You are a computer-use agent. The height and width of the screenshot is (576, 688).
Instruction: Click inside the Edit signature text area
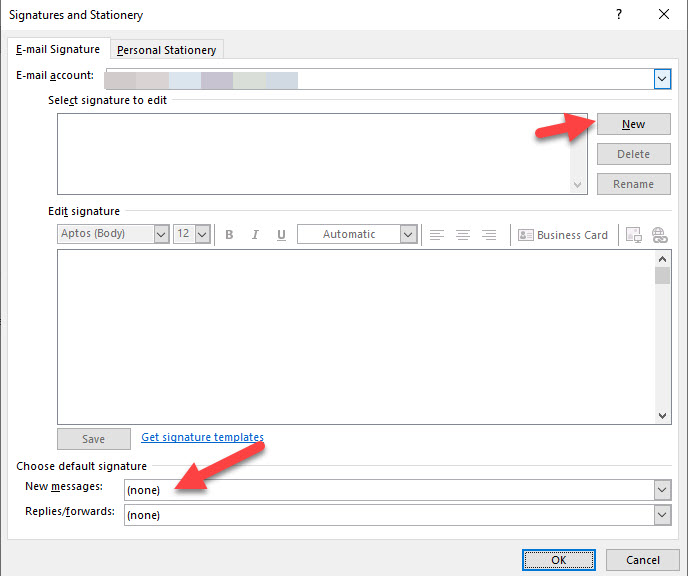[x=356, y=337]
